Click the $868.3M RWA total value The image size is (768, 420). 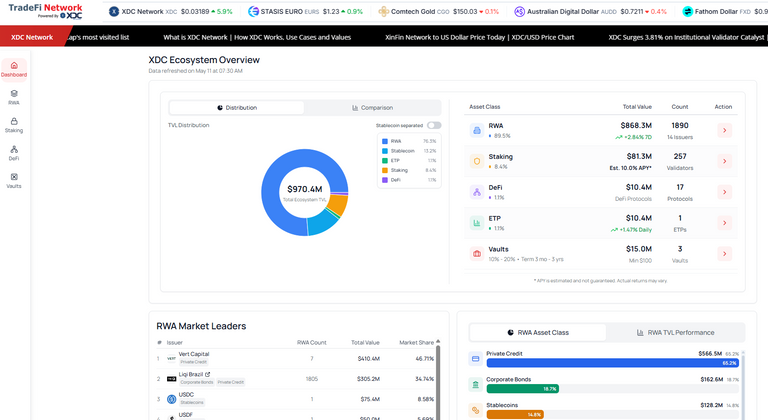pos(636,125)
